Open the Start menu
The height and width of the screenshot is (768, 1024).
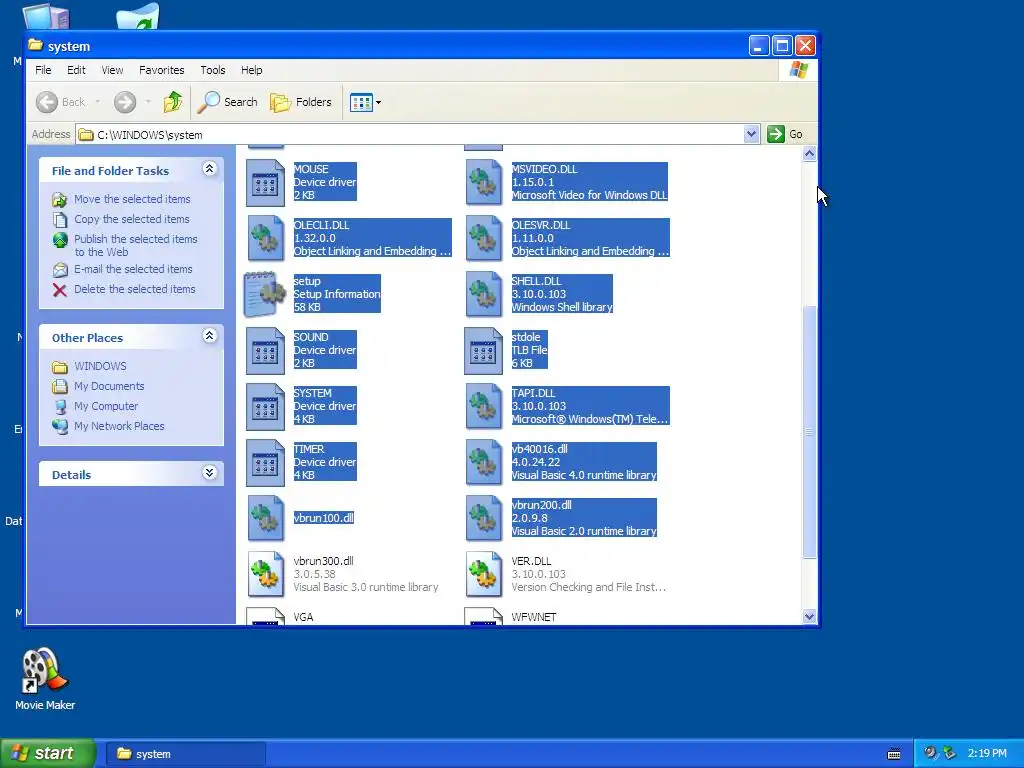tap(48, 754)
